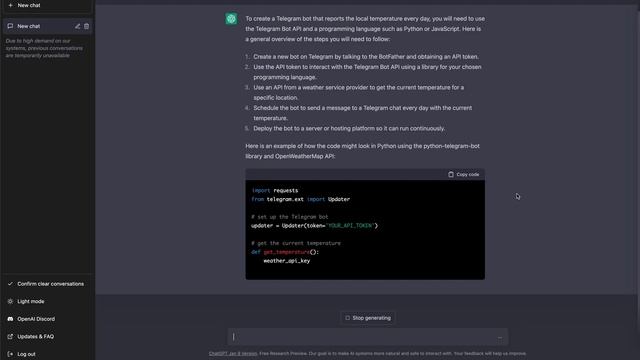The image size is (640, 360).
Task: Click step text 'Create a new bot on Telegram'
Action: coord(293,57)
